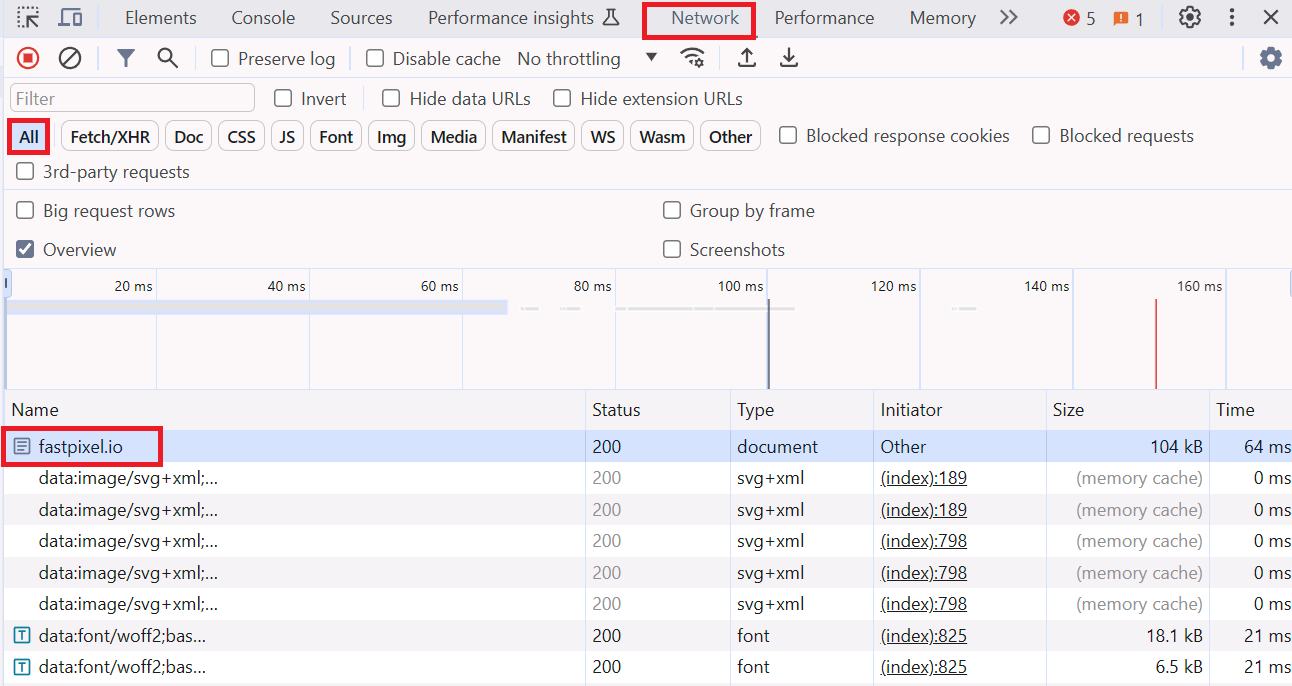Uncheck the Overview checkbox
The image size is (1292, 686).
25,249
